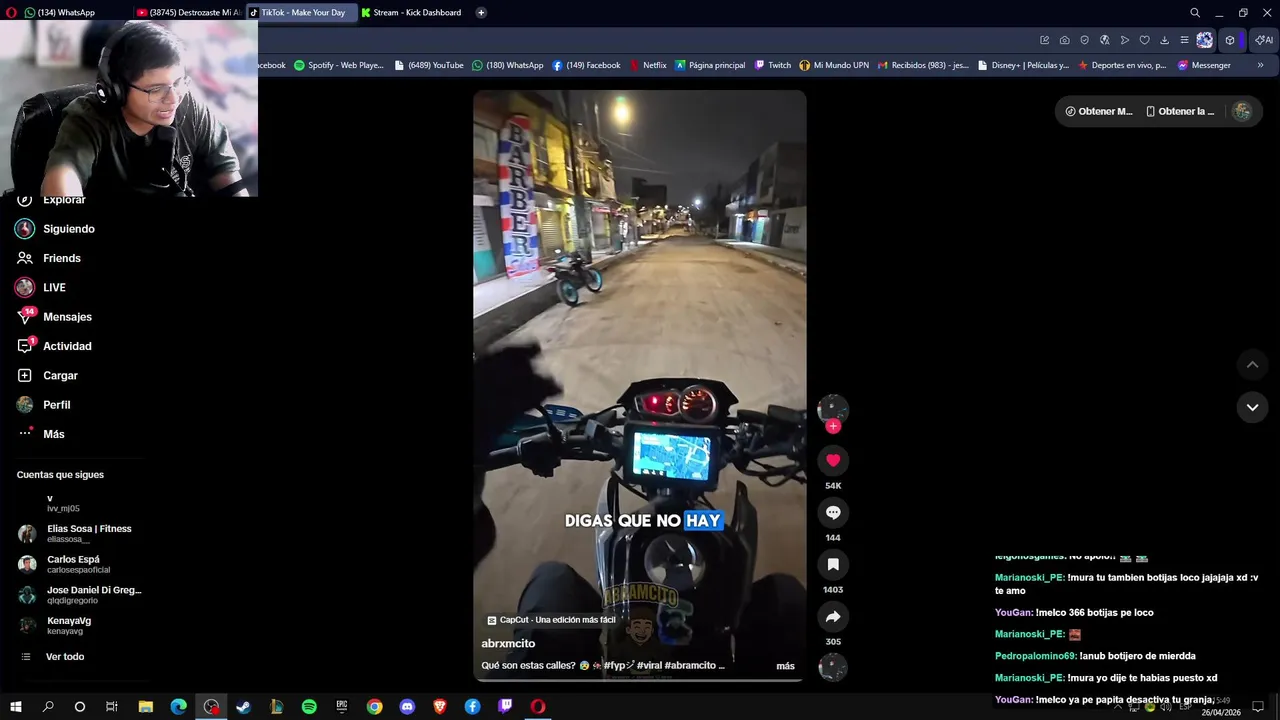This screenshot has height=720, width=1280.
Task: Open TikTok profile avatar at top right
Action: pyautogui.click(x=1242, y=111)
